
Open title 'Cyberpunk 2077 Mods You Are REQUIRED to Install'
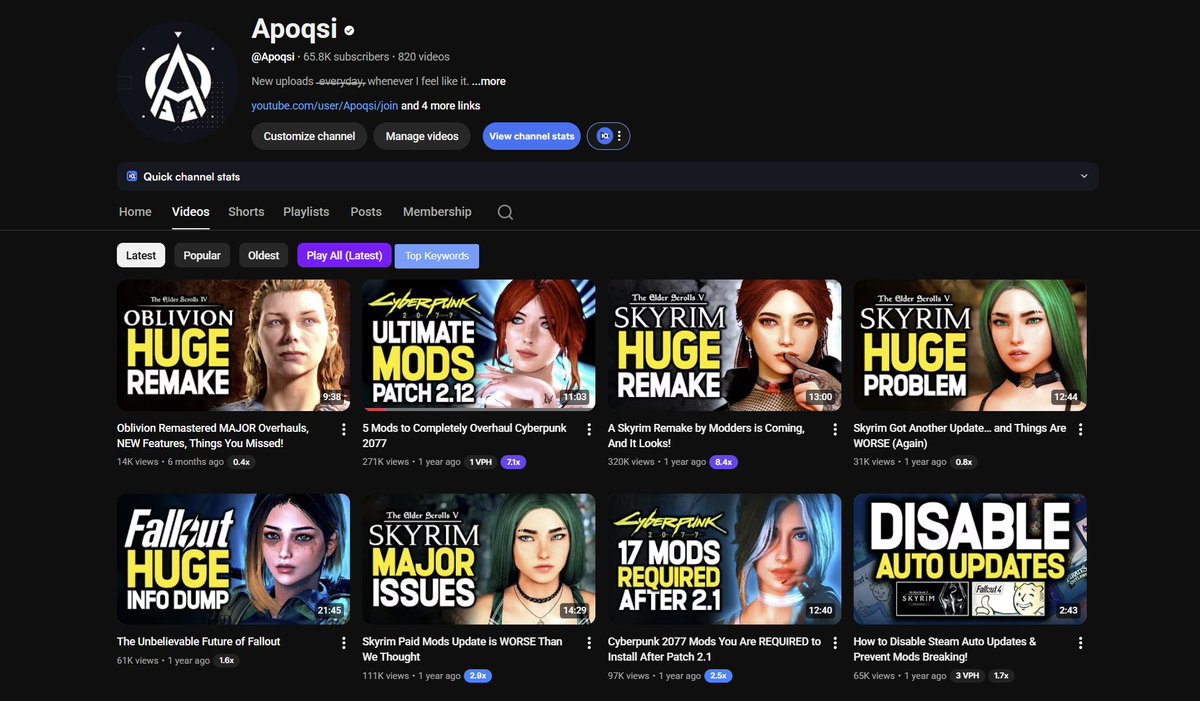click(x=715, y=650)
